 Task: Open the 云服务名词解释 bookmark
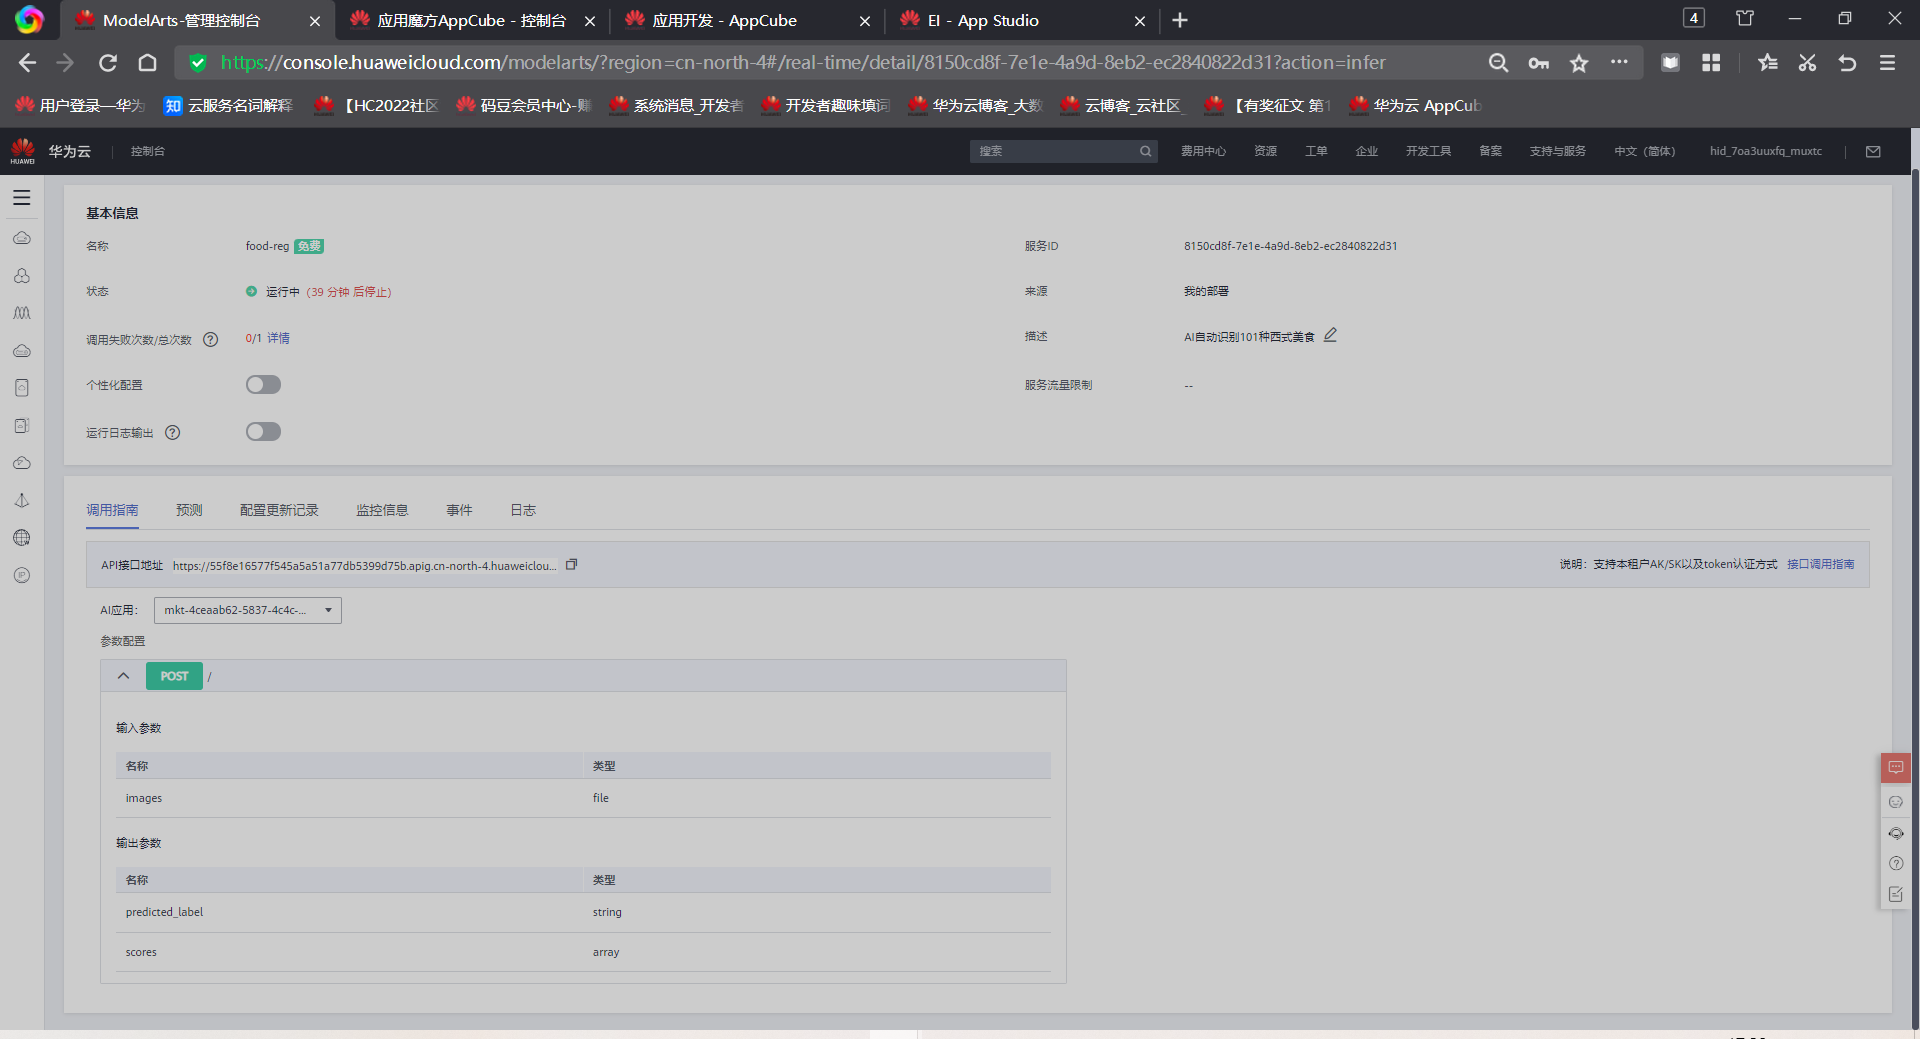(228, 106)
